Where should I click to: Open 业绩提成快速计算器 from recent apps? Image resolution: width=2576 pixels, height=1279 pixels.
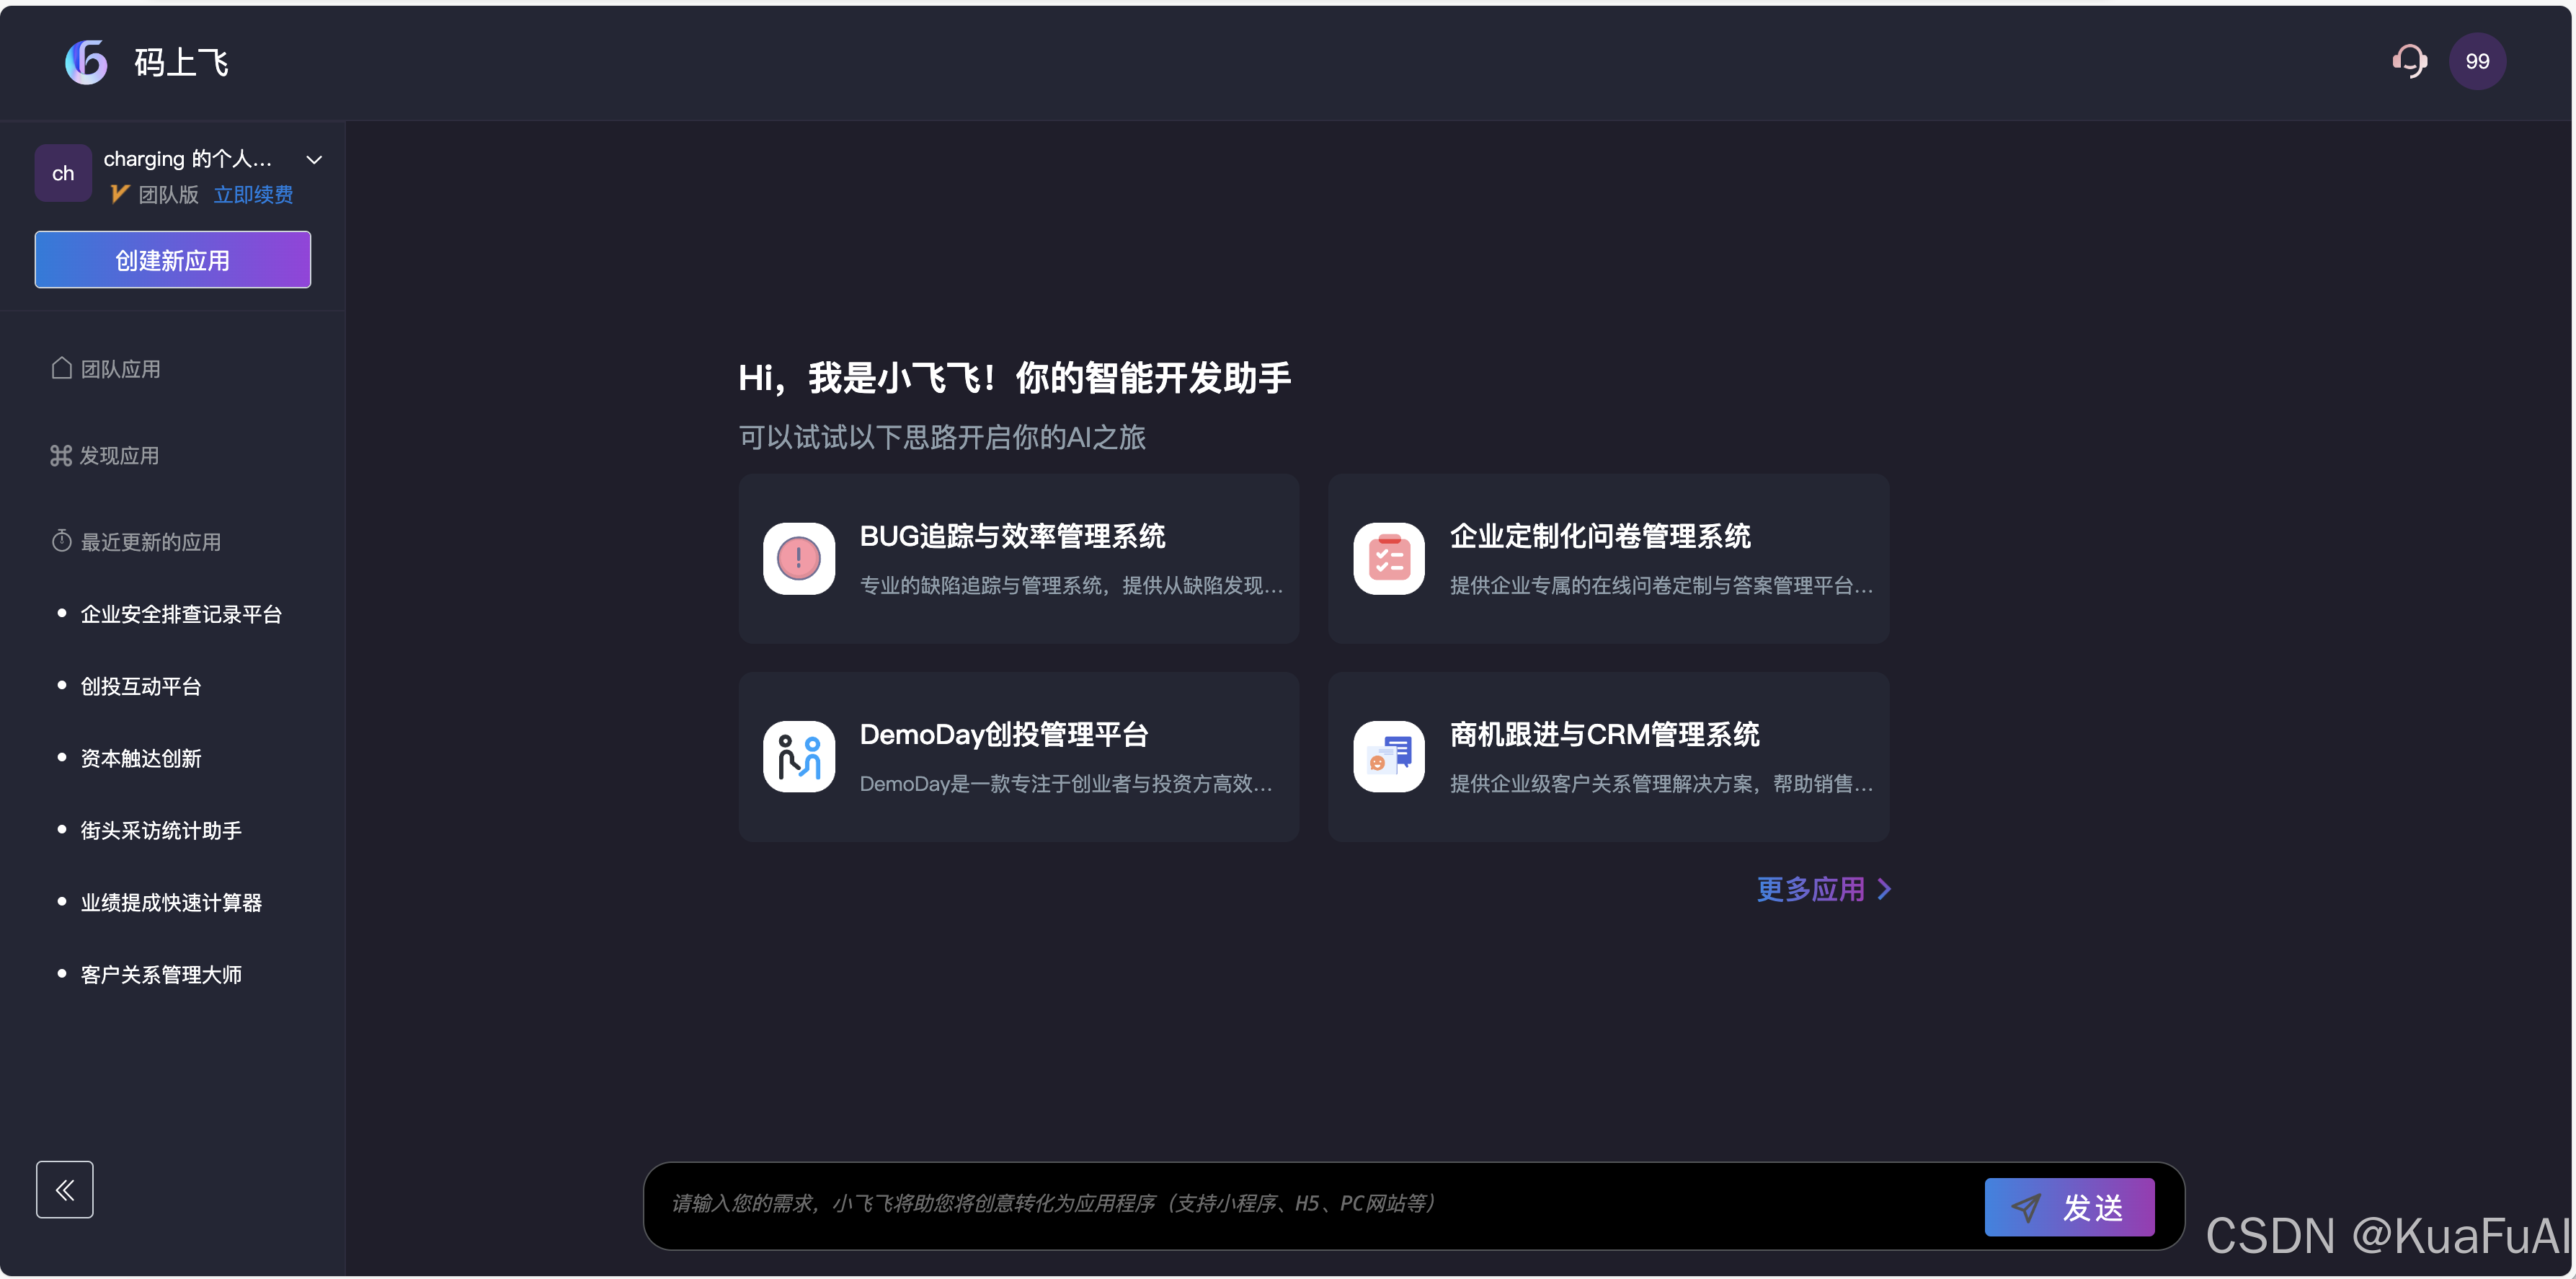pos(171,902)
